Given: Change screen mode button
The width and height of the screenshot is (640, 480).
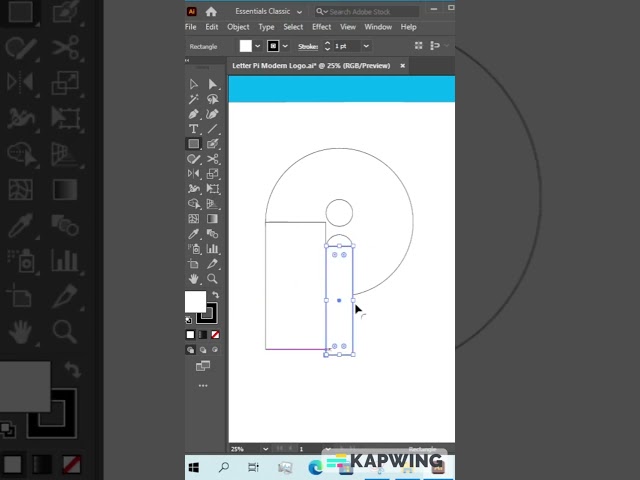Looking at the screenshot, I should point(203,366).
